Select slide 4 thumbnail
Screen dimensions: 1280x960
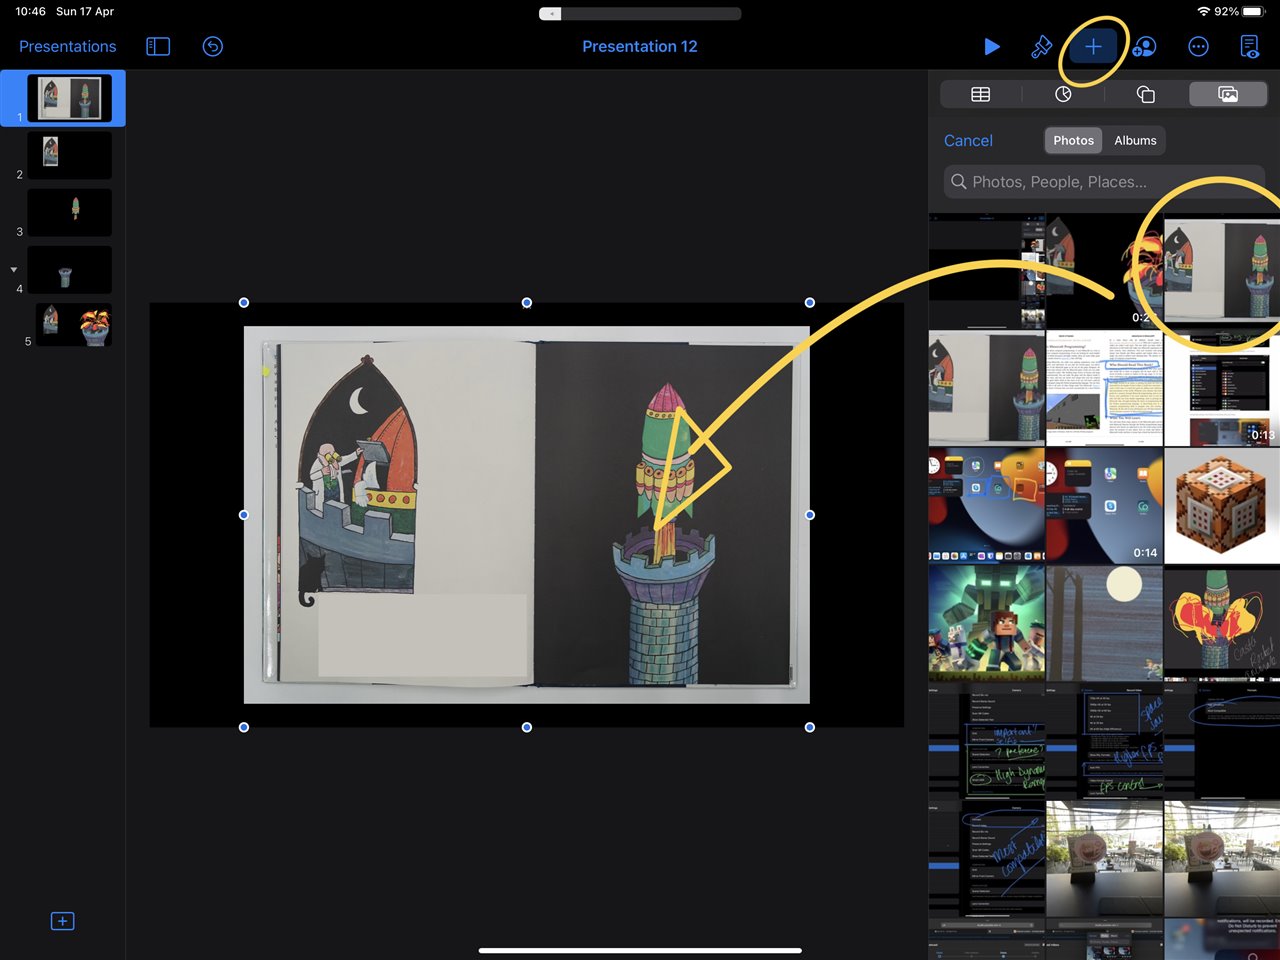(69, 270)
